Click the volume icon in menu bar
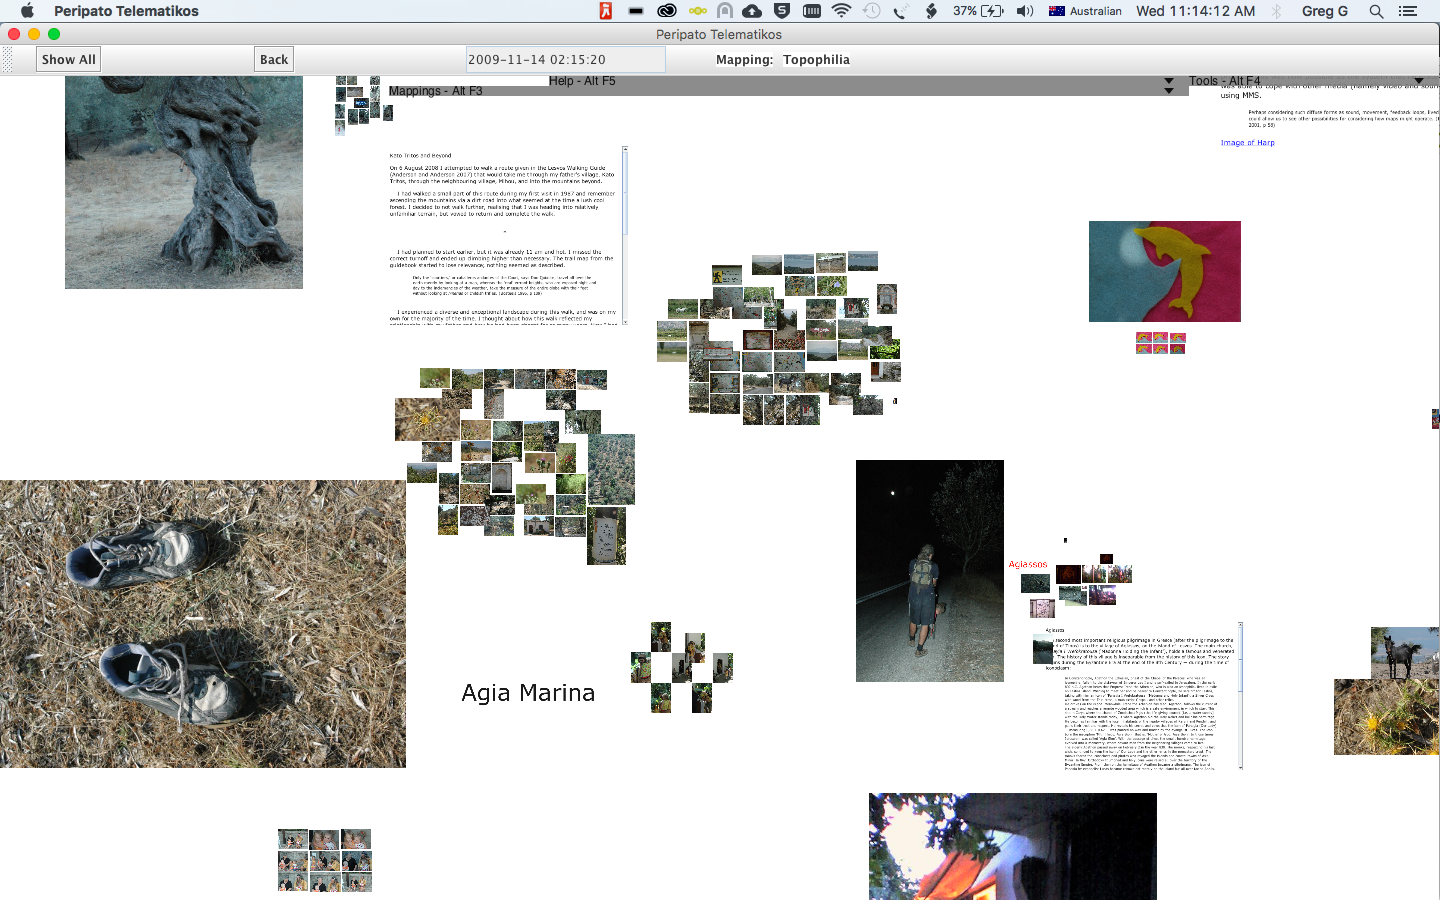 coord(1025,11)
